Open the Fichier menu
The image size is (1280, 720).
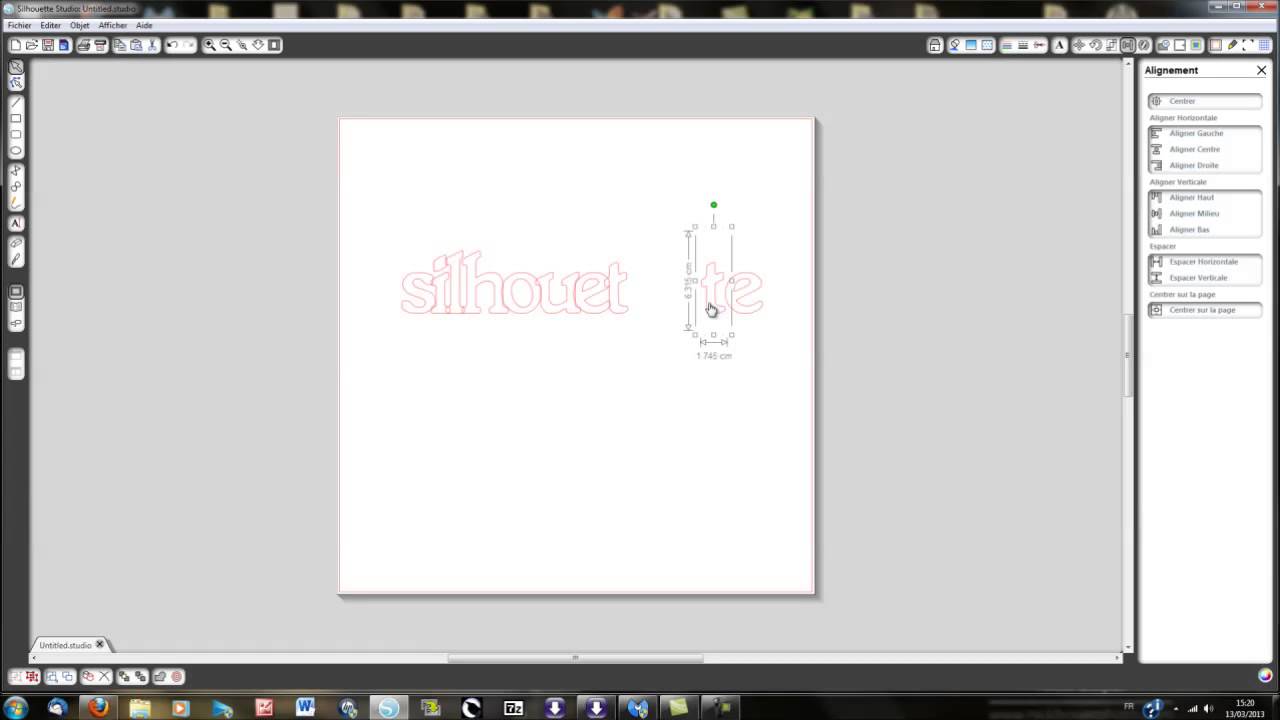(x=19, y=25)
